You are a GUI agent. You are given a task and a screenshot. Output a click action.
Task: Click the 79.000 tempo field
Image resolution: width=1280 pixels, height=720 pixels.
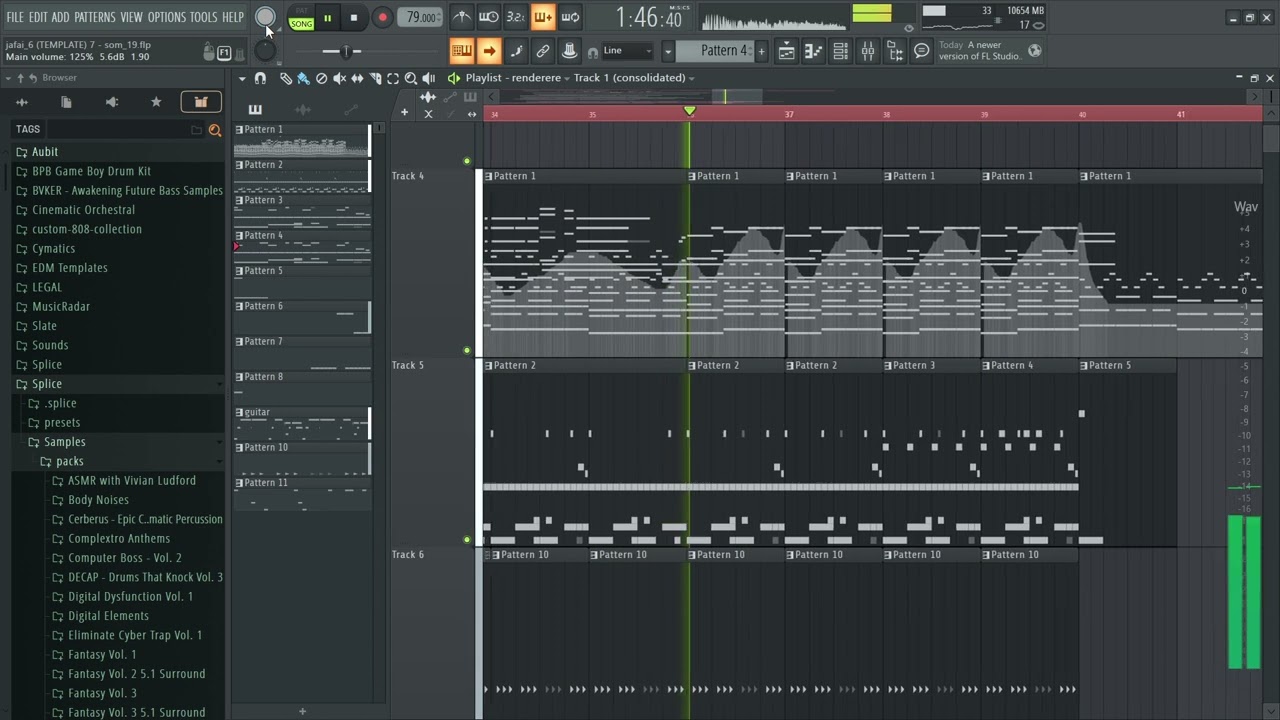[421, 17]
